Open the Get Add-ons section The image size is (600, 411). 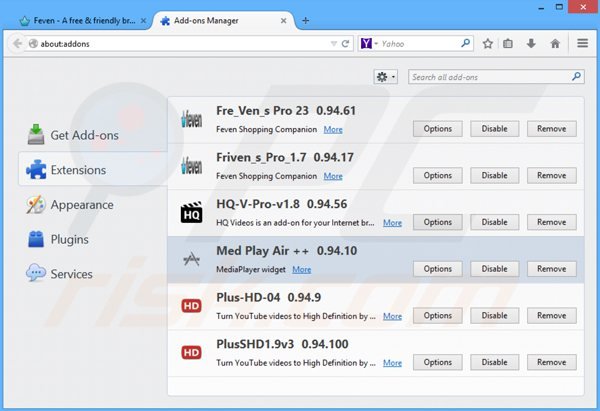click(x=73, y=135)
